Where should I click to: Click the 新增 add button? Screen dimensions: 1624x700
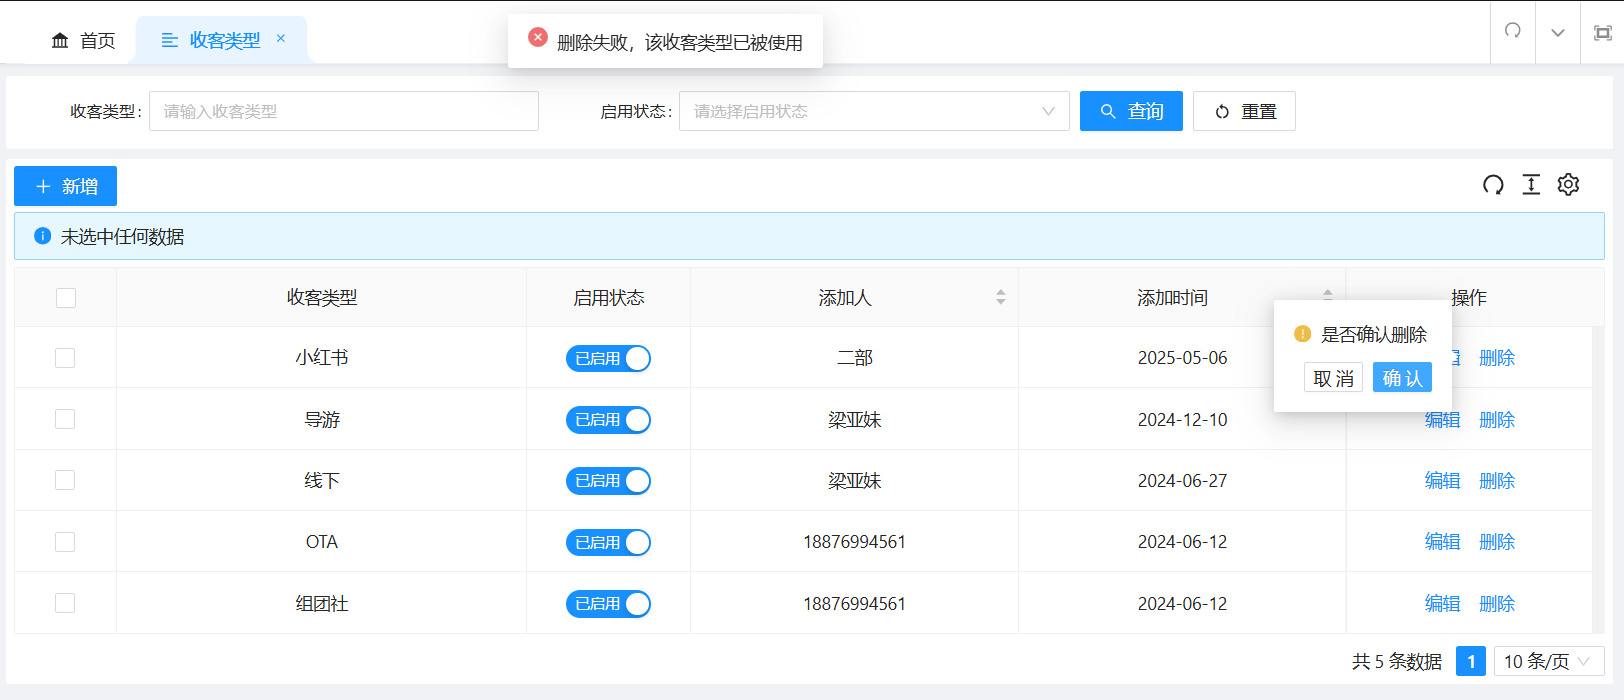tap(66, 186)
